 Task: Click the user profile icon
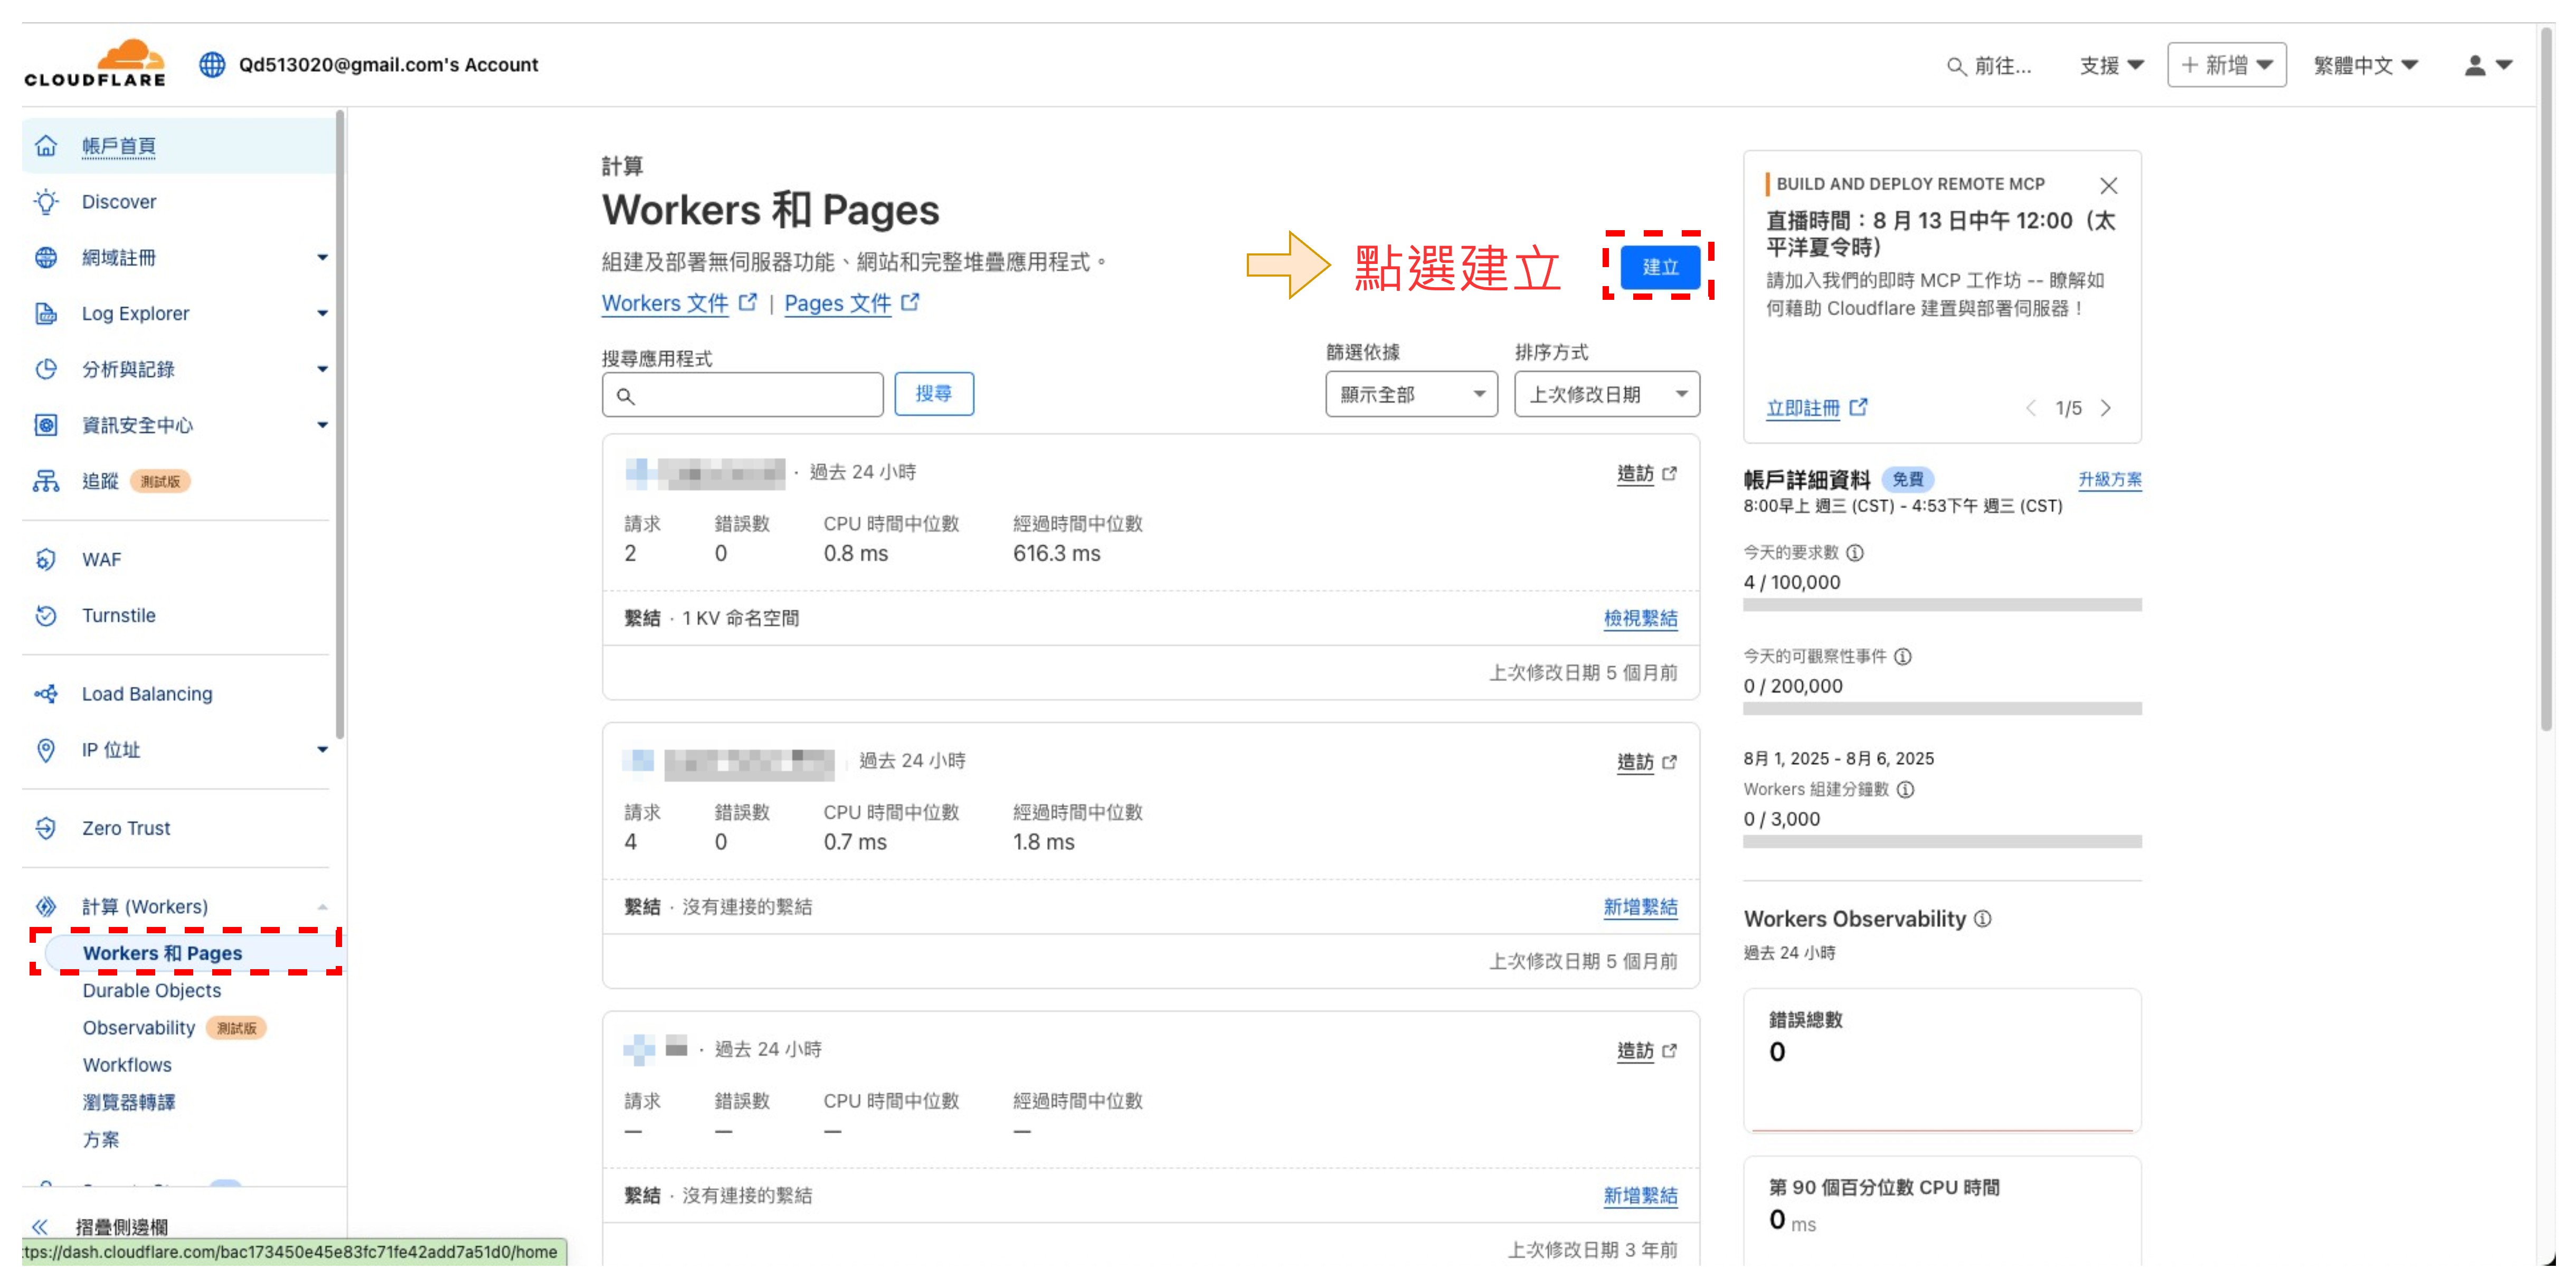click(2475, 66)
